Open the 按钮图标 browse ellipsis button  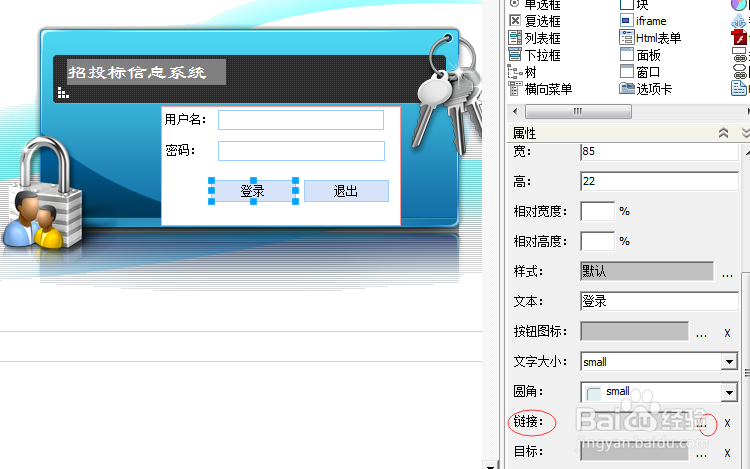point(701,334)
